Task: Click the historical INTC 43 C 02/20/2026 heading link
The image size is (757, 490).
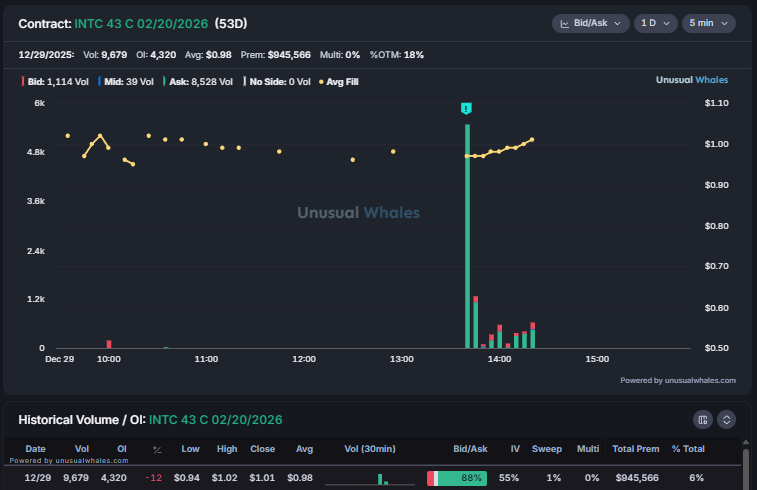Action: 215,420
